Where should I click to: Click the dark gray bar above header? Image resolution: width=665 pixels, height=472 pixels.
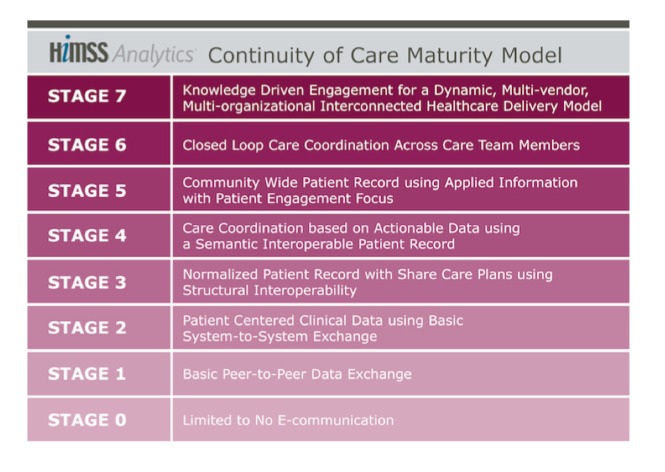coord(328,23)
